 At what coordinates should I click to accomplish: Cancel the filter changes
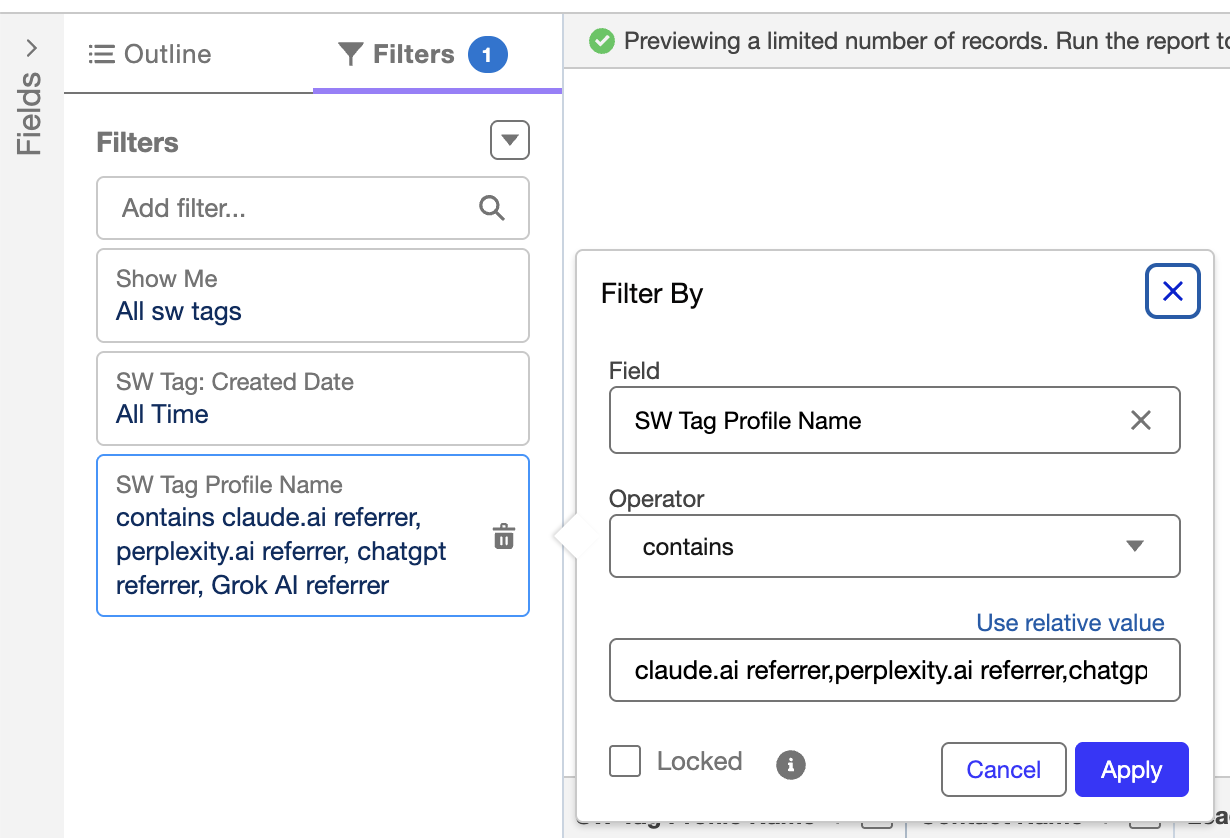coord(1004,769)
